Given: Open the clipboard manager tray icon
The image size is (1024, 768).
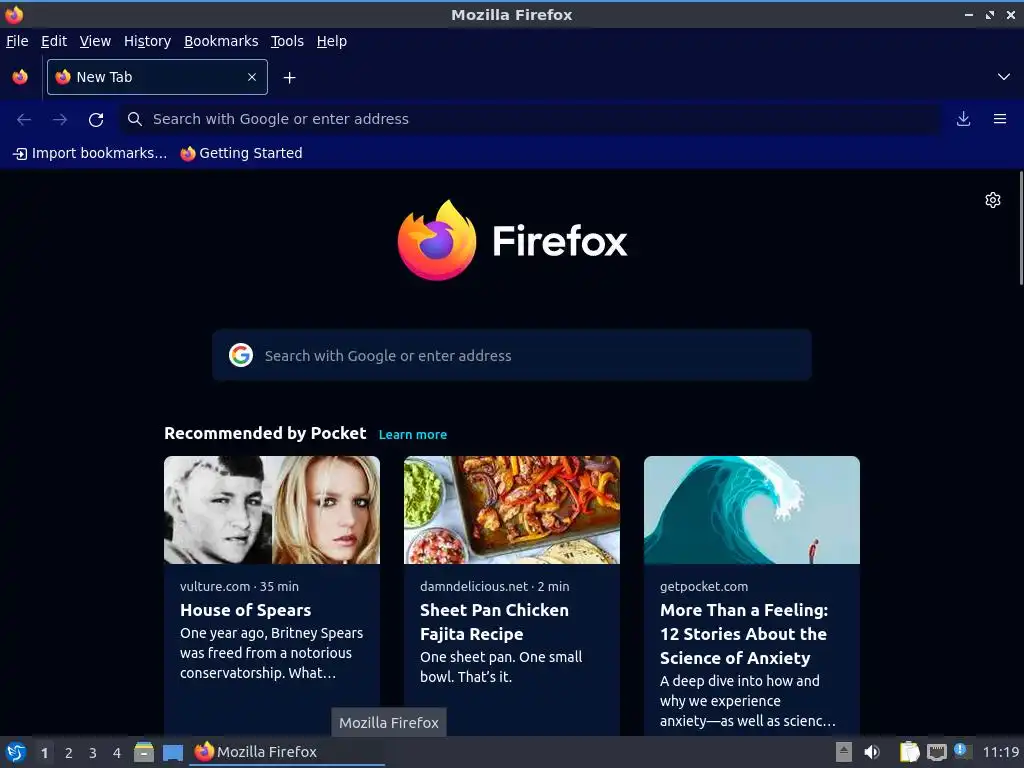Looking at the screenshot, I should [909, 752].
